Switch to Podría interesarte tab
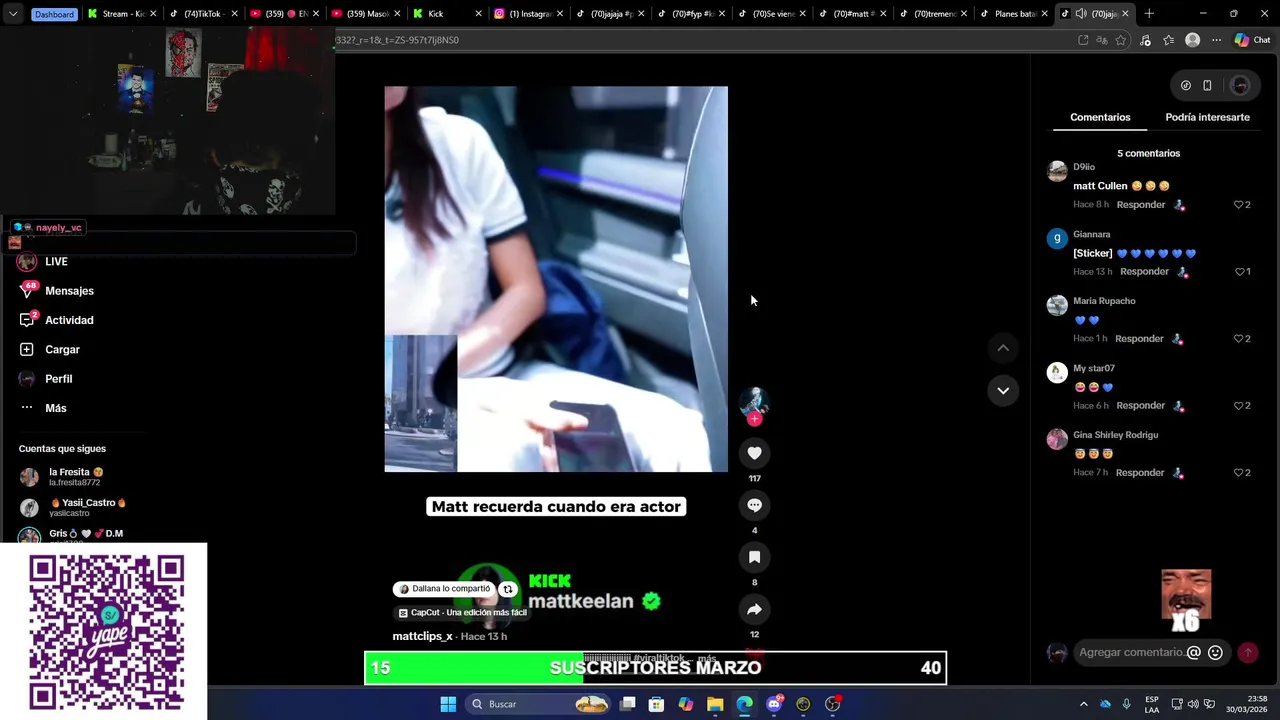The width and height of the screenshot is (1280, 720). 1207,117
